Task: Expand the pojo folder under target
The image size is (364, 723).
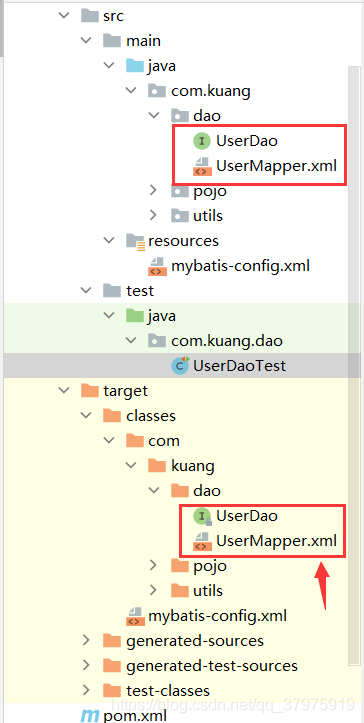Action: 154,565
